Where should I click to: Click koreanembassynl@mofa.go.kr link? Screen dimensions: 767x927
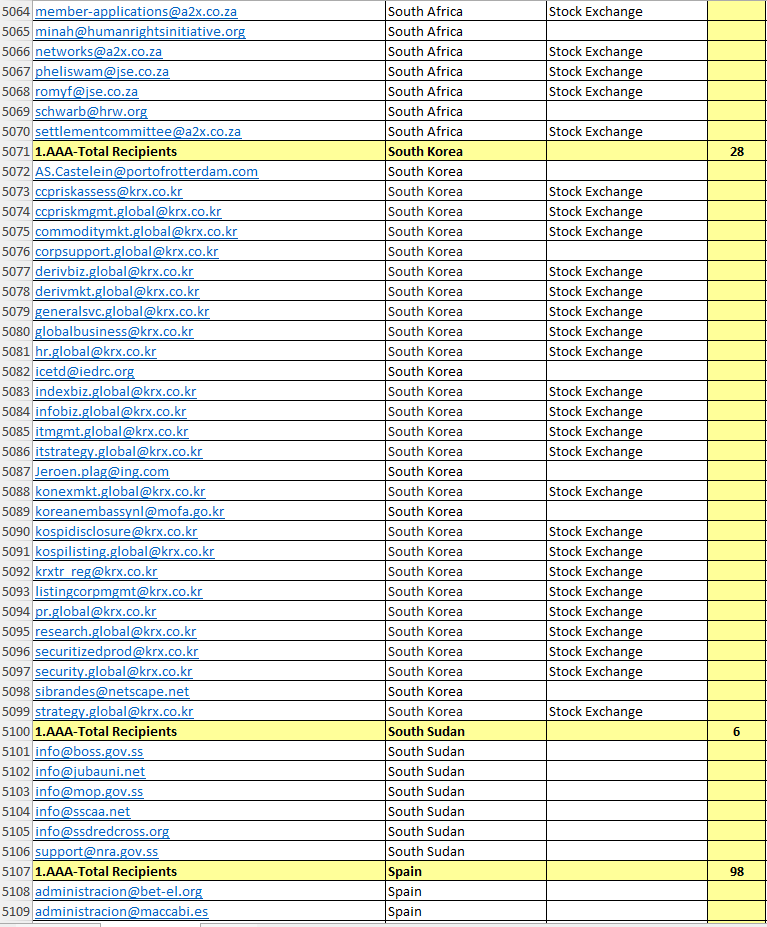click(x=130, y=512)
